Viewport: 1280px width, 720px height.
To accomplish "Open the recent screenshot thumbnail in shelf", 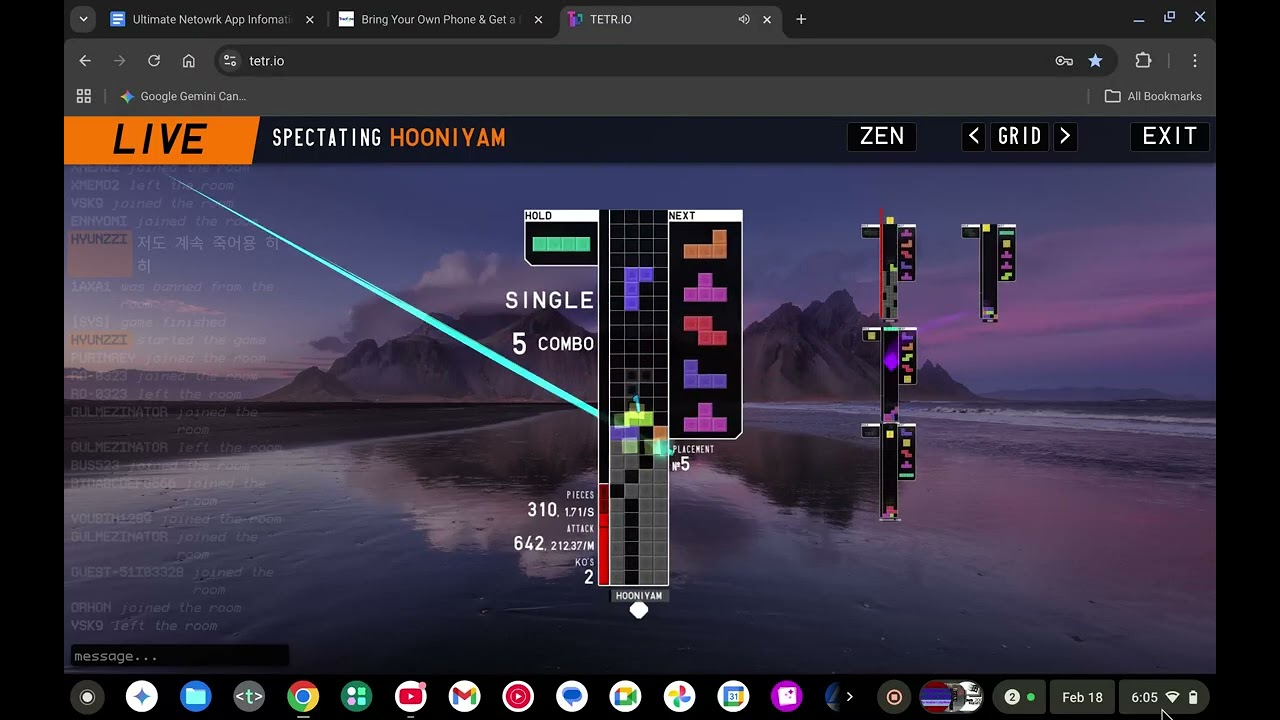I will (951, 697).
